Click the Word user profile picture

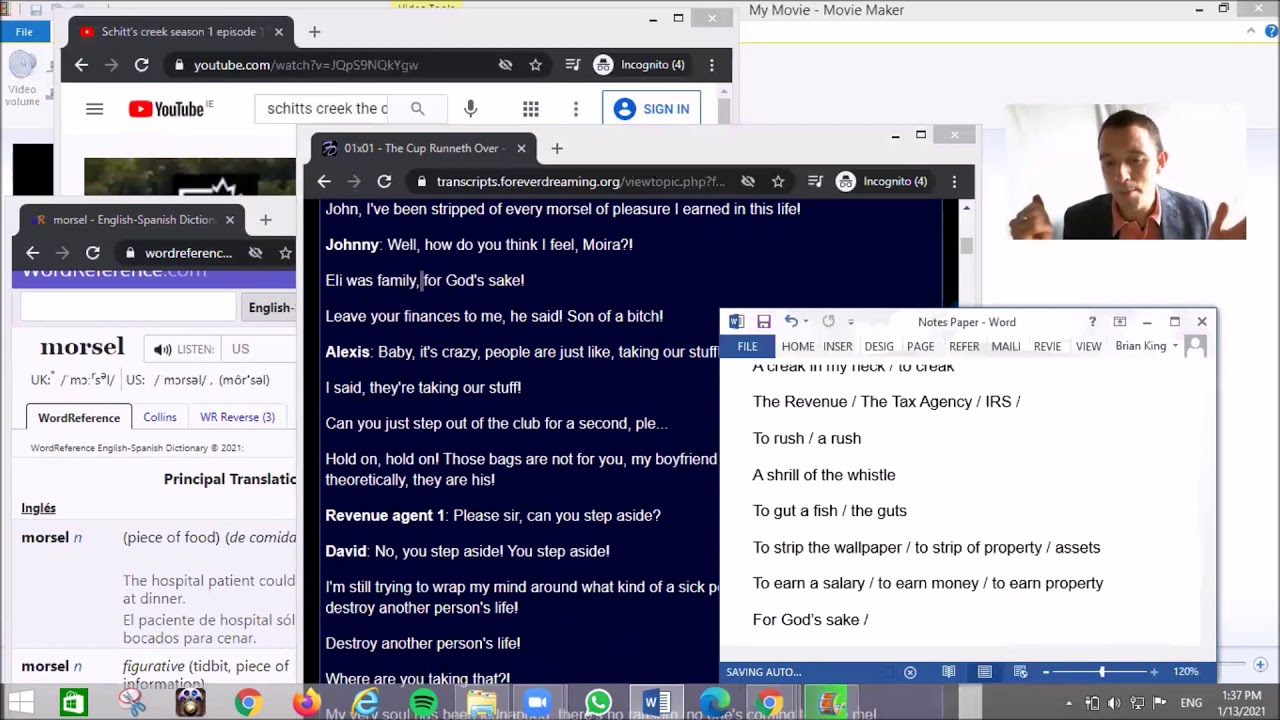pyautogui.click(x=1194, y=346)
